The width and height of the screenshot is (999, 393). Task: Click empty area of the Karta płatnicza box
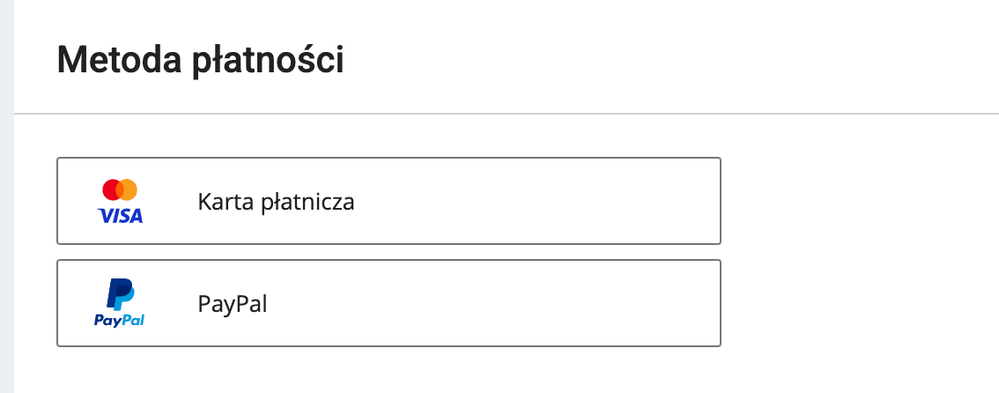(542, 201)
